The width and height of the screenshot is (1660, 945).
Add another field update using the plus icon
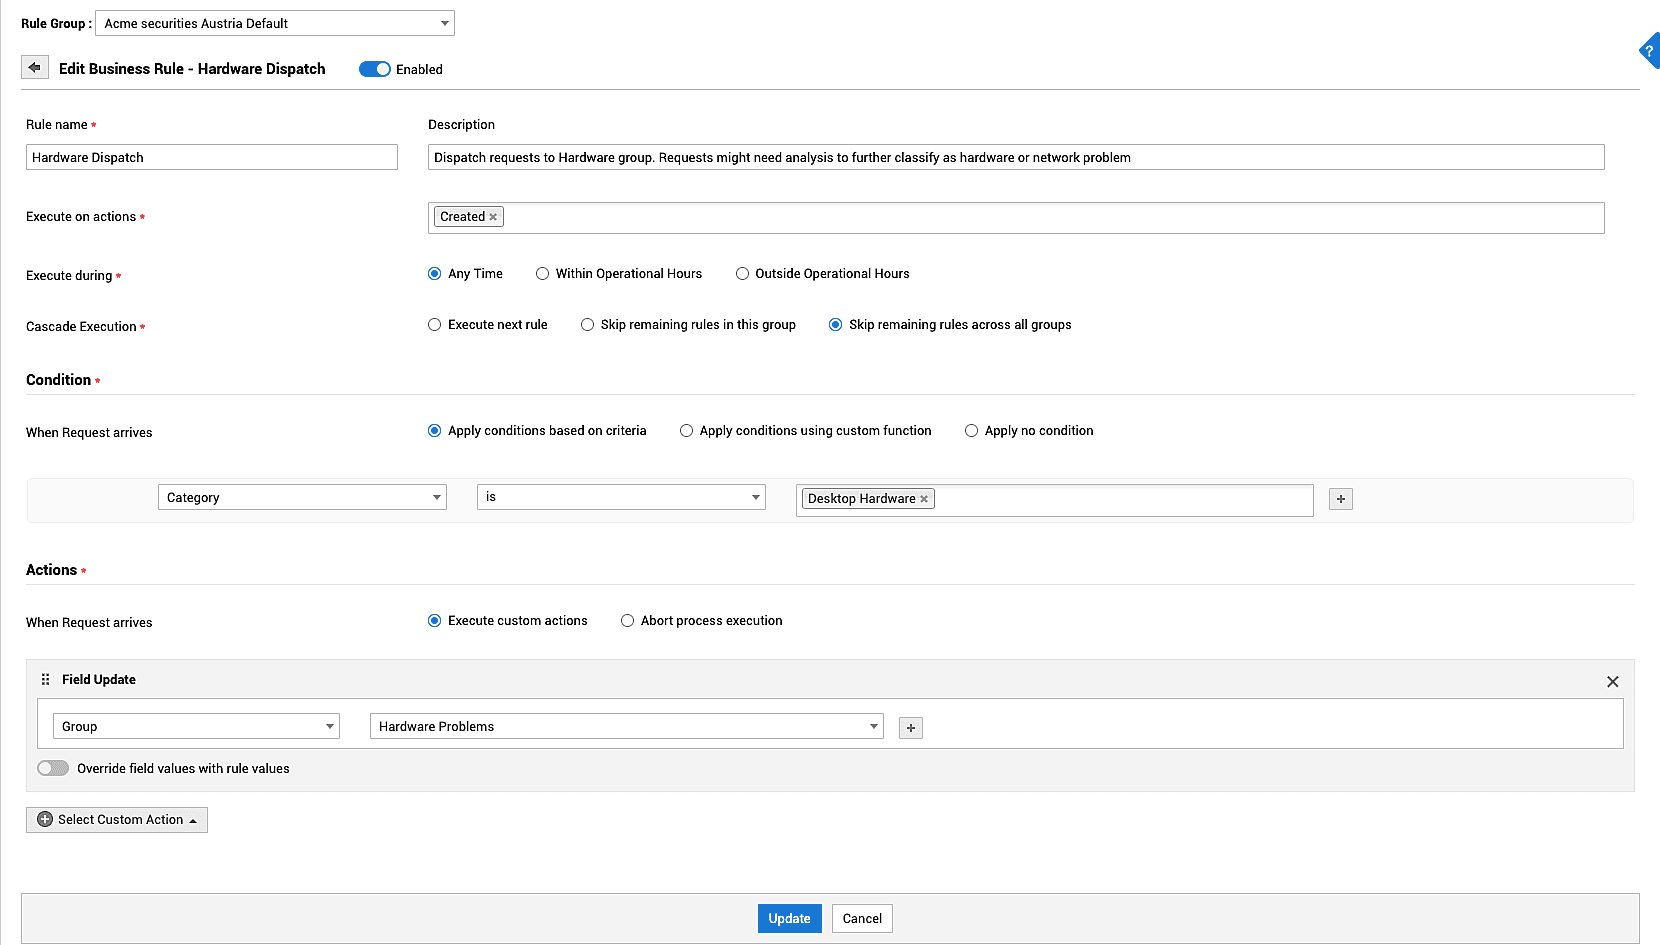tap(910, 727)
